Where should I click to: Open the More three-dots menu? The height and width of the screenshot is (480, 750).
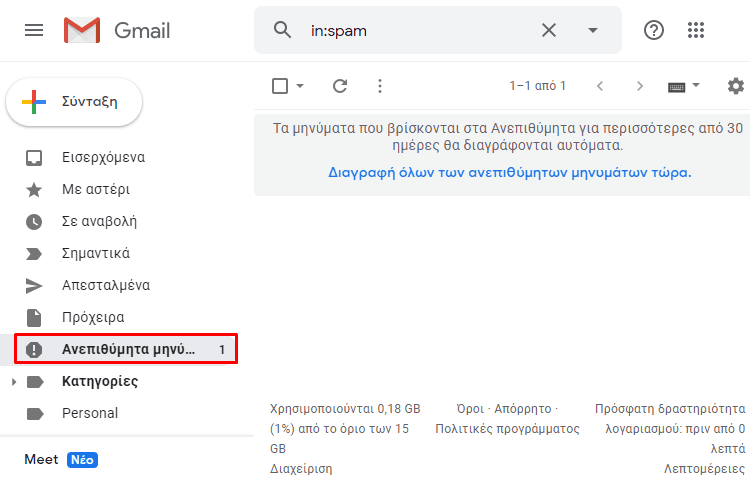click(380, 86)
